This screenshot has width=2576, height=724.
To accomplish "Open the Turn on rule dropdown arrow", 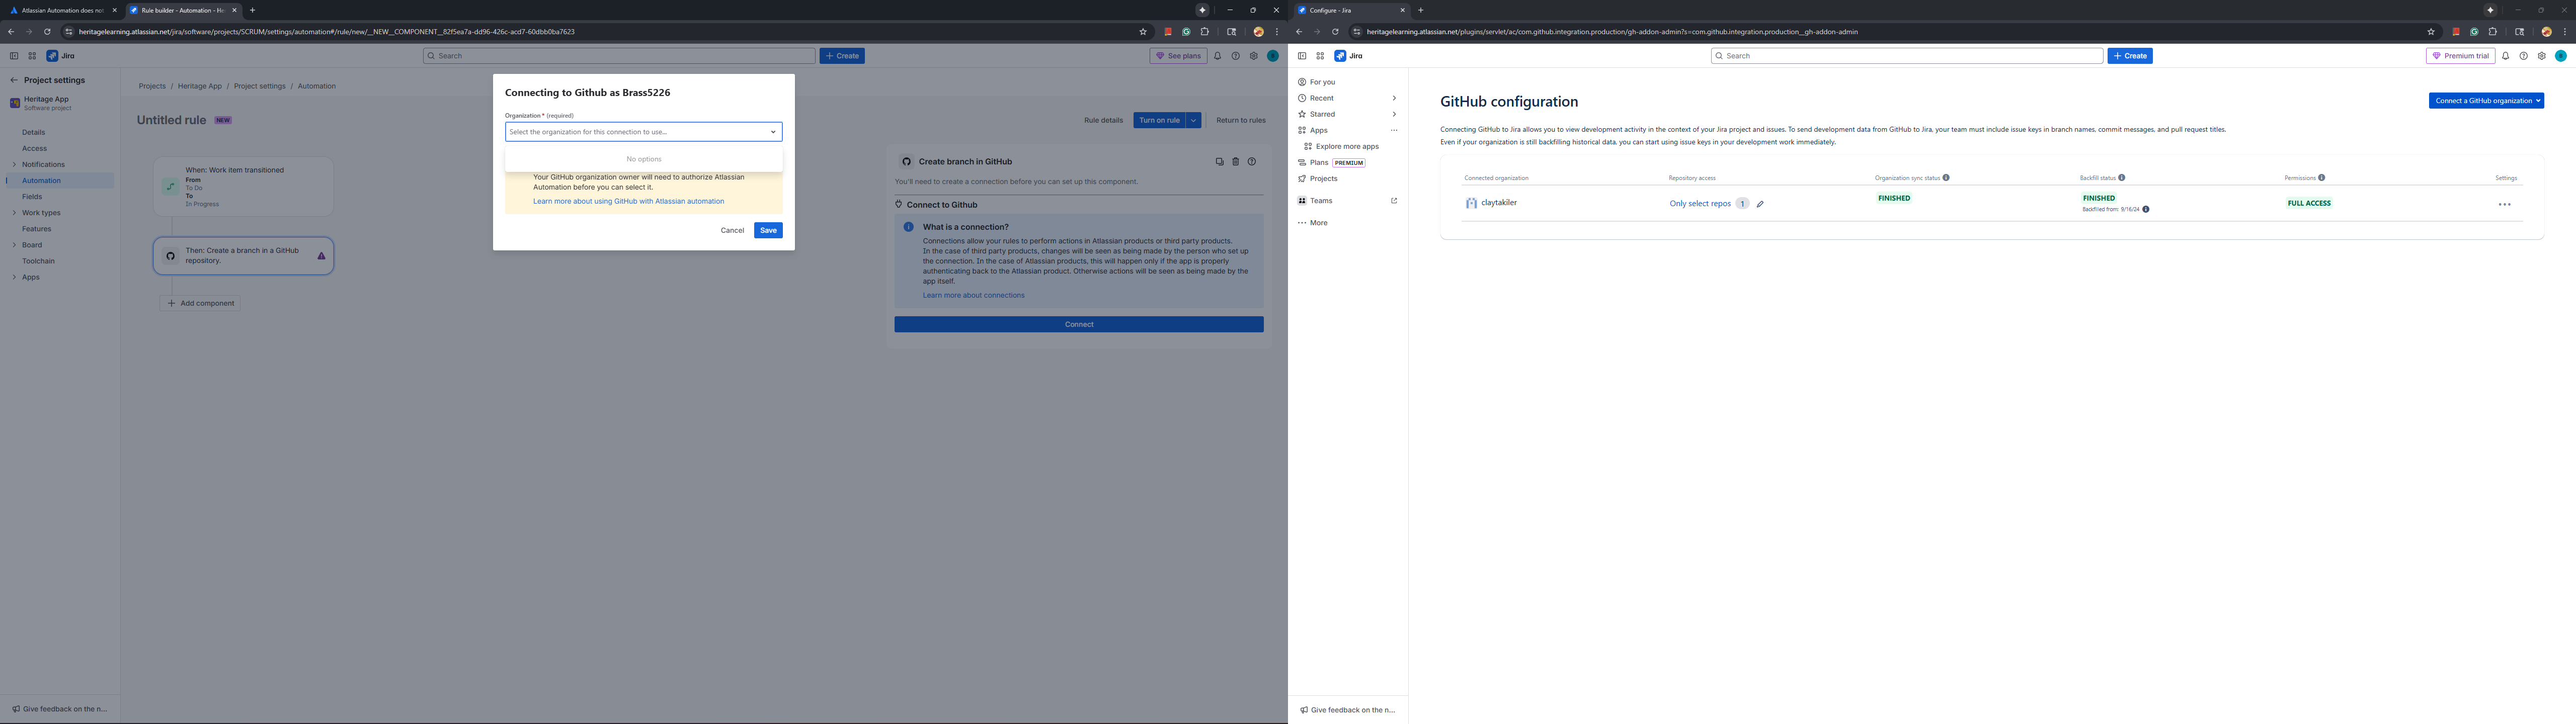I will pos(1193,120).
